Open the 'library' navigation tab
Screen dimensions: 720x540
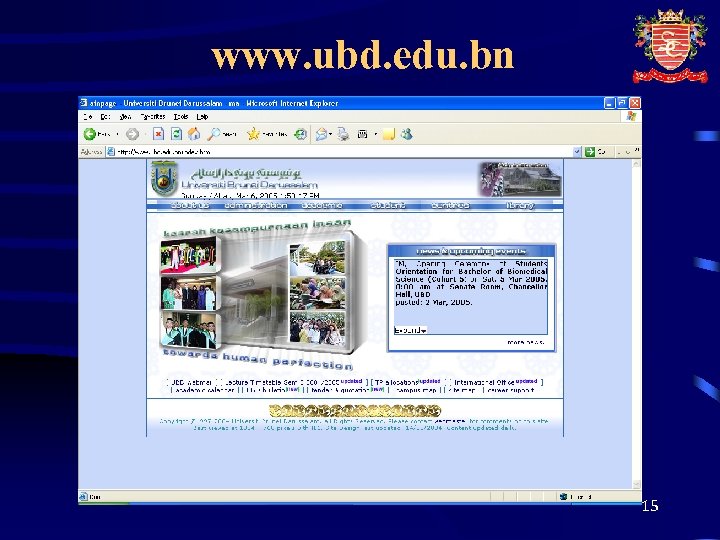[x=520, y=205]
